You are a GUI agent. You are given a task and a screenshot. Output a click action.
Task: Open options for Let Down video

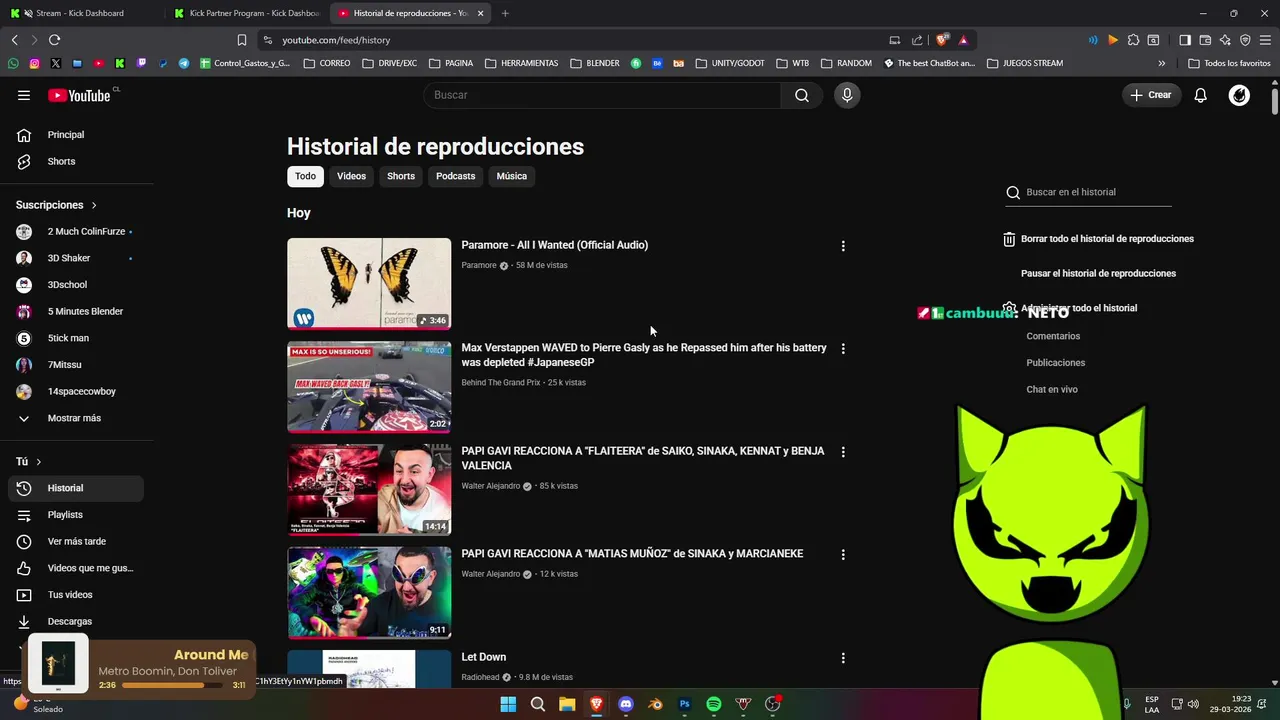[843, 658]
